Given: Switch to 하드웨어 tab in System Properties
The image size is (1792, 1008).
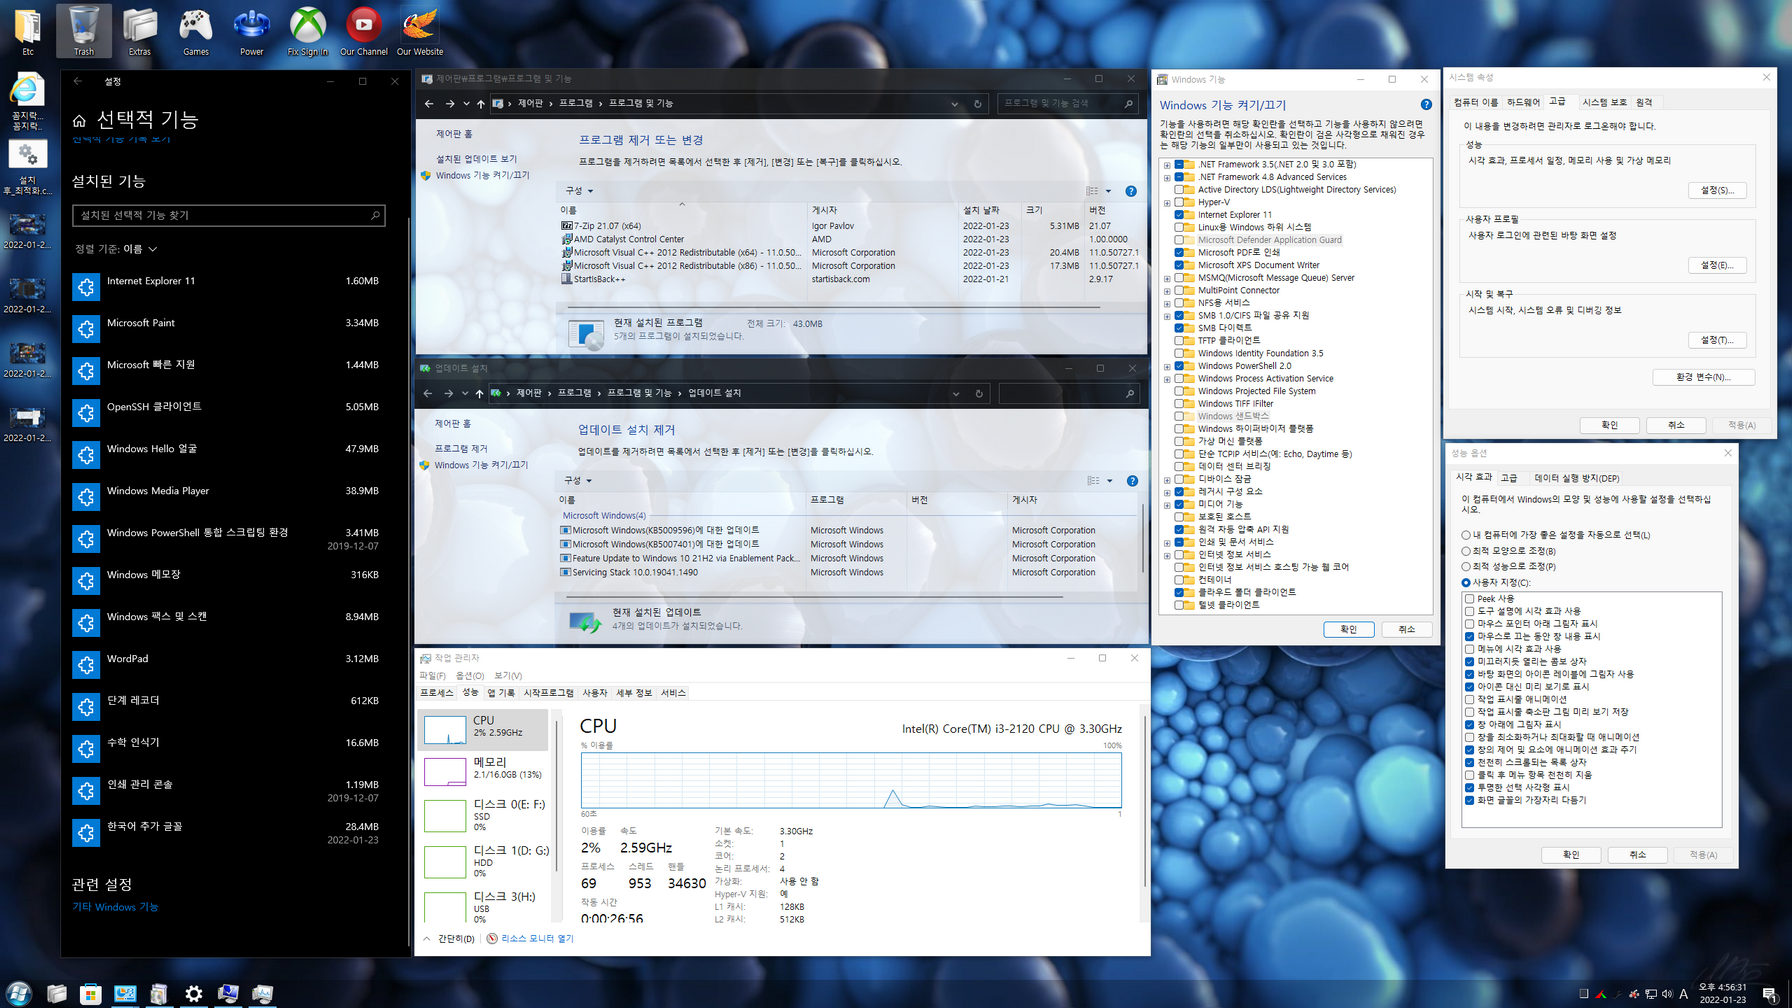Looking at the screenshot, I should tap(1523, 103).
